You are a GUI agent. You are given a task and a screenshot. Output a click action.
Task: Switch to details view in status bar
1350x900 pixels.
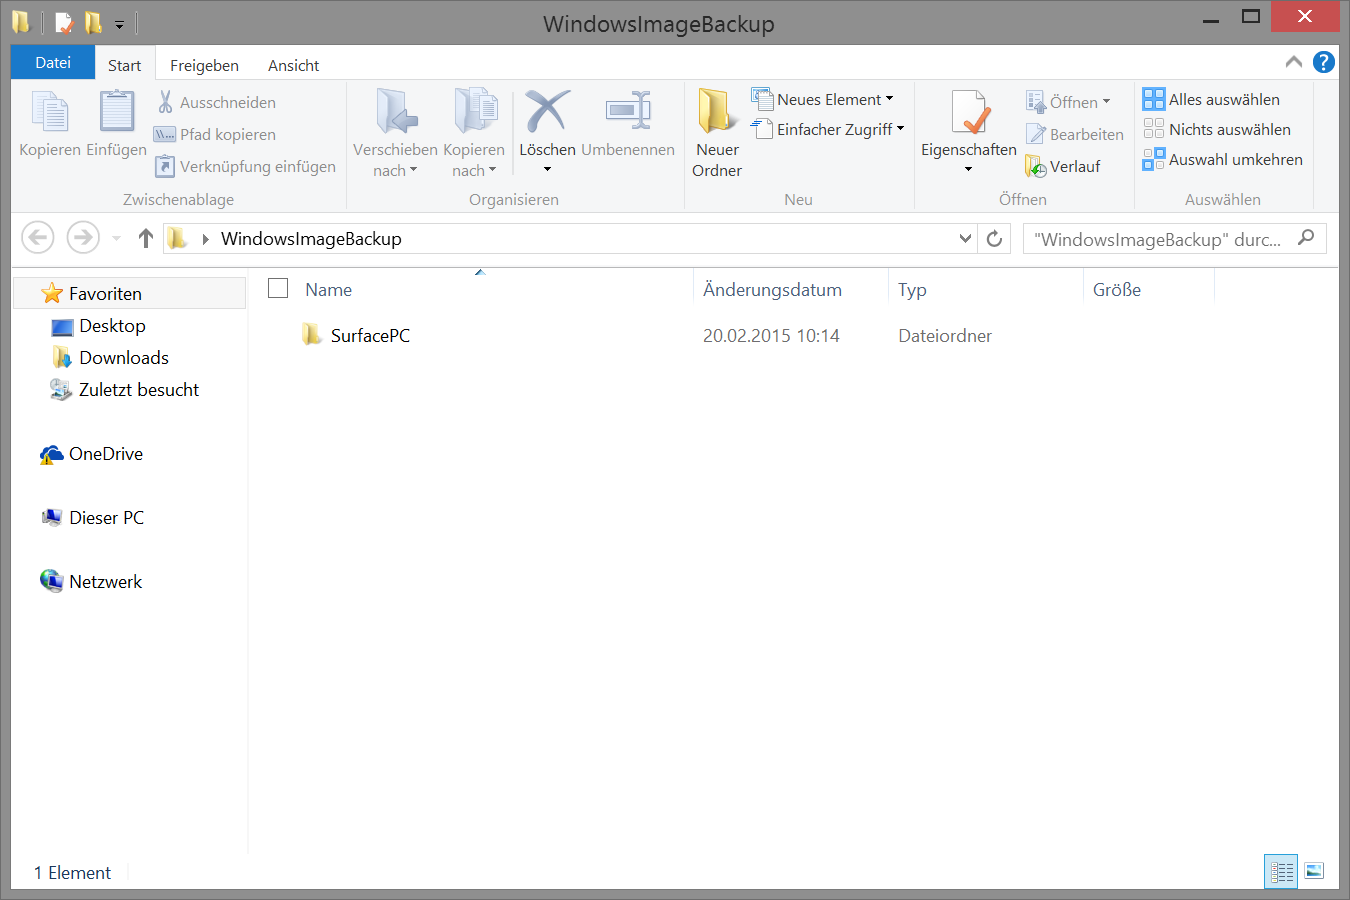pos(1281,871)
